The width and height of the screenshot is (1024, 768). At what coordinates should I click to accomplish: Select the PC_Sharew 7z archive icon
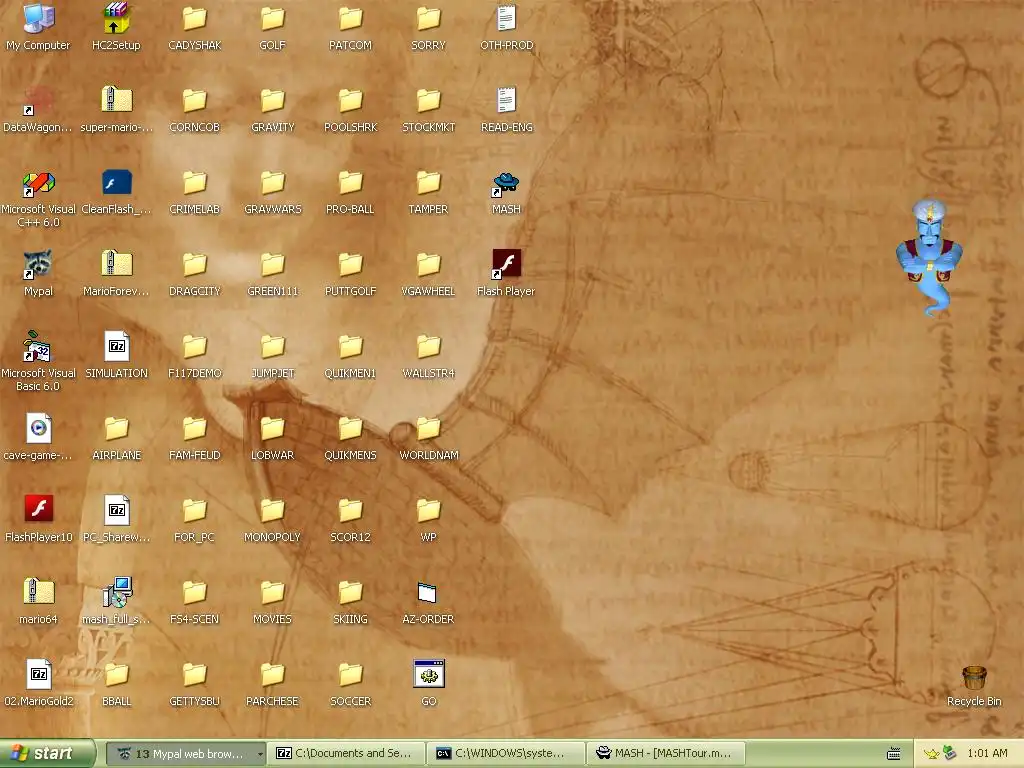pos(116,510)
